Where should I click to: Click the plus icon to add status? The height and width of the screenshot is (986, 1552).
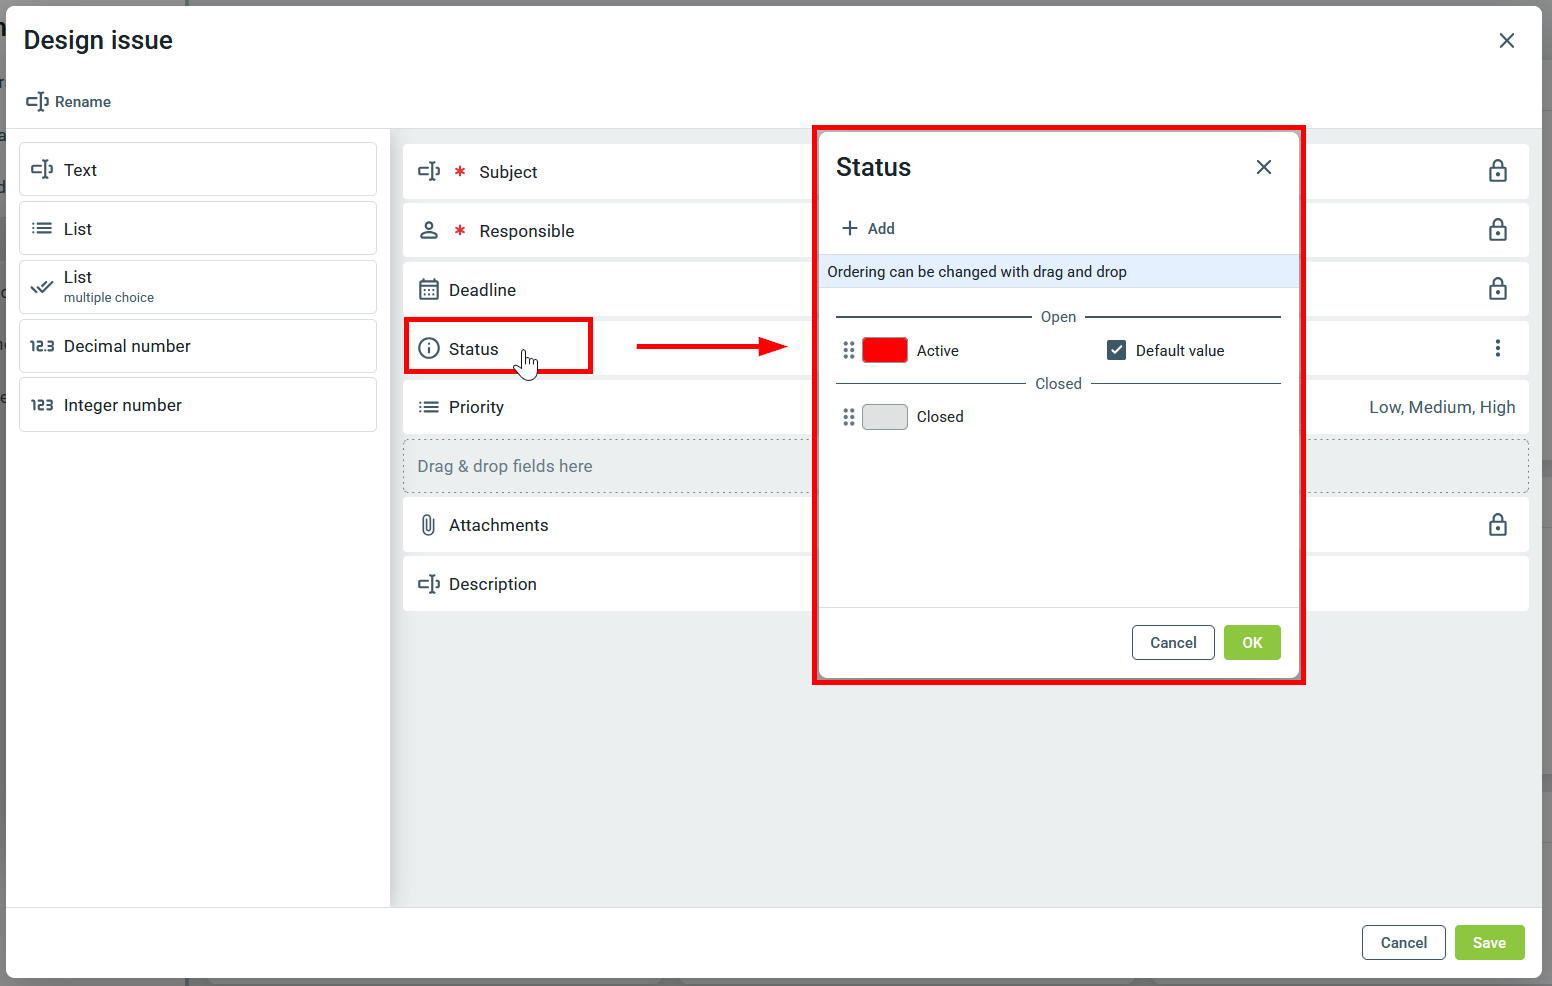click(850, 228)
